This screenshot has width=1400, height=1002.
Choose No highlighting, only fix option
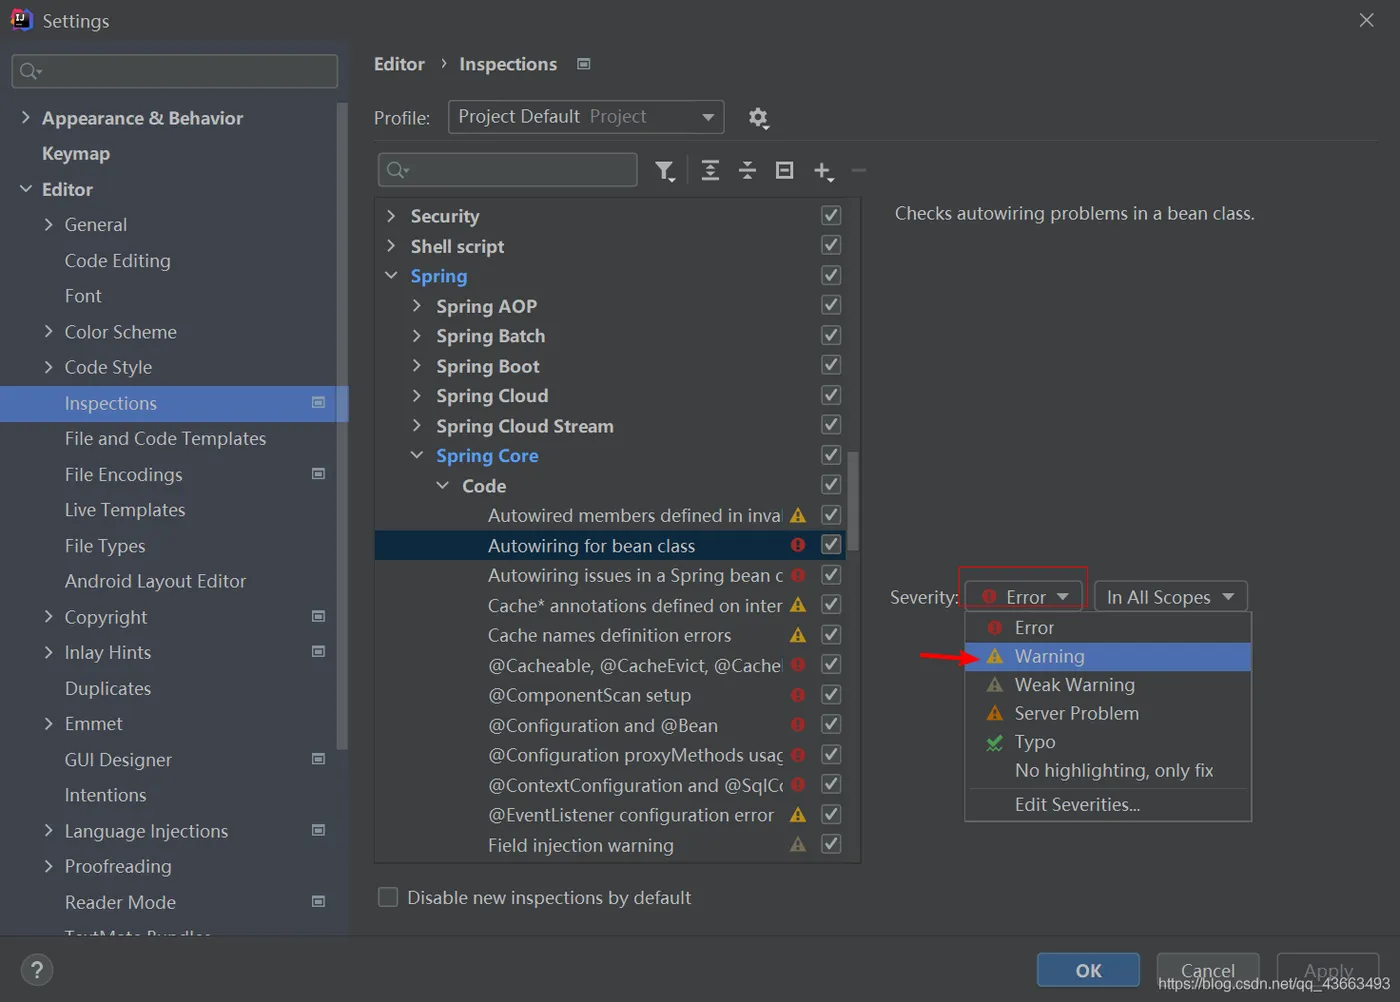1108,770
